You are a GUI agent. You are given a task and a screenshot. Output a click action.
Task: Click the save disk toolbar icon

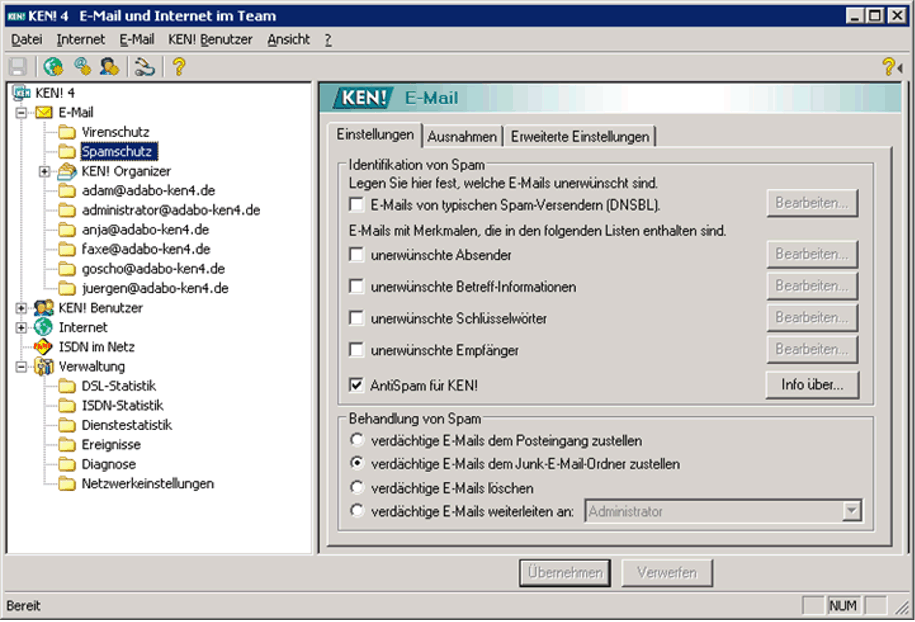(18, 67)
